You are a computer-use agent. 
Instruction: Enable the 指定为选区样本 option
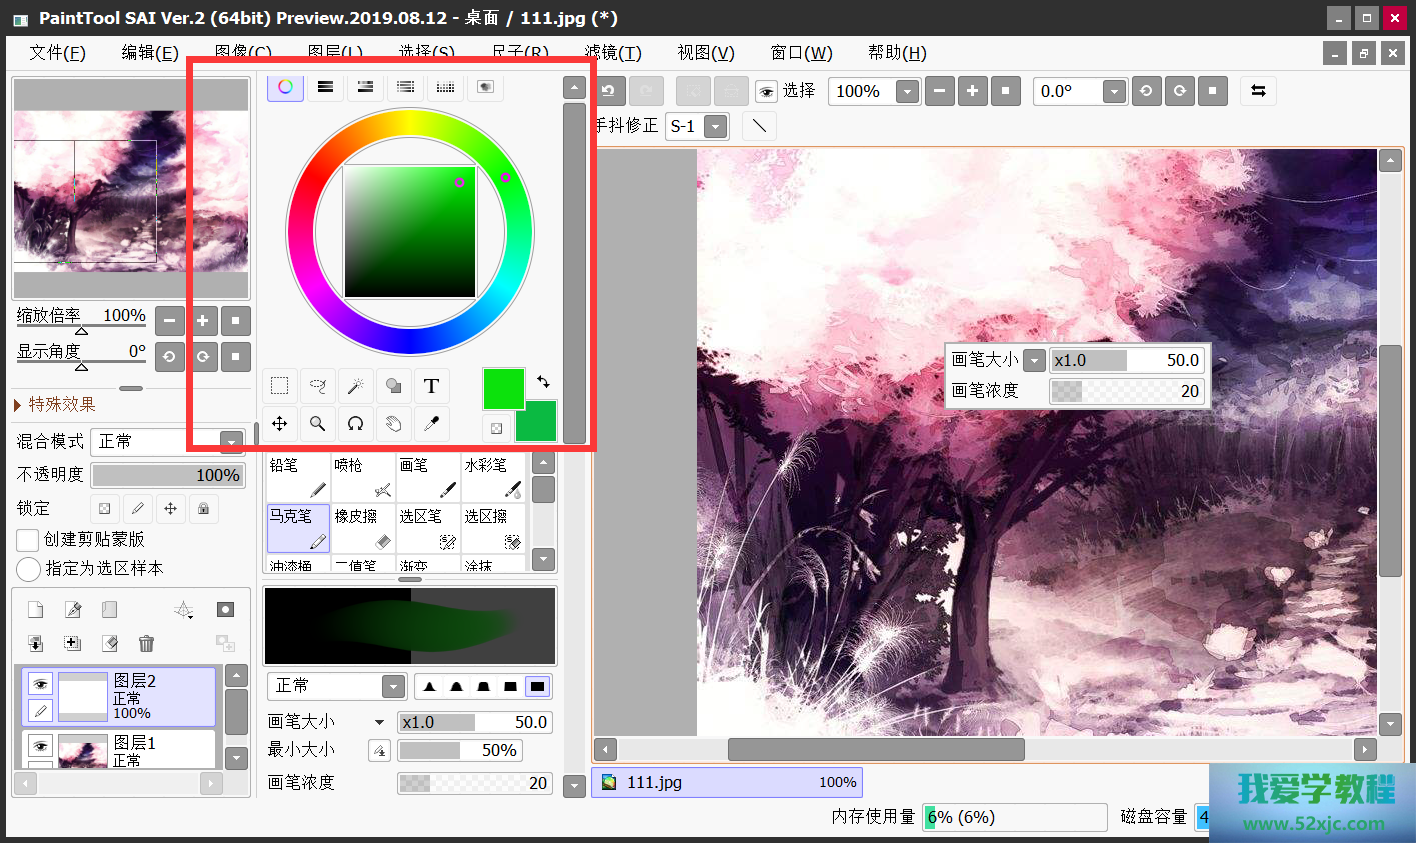(28, 569)
